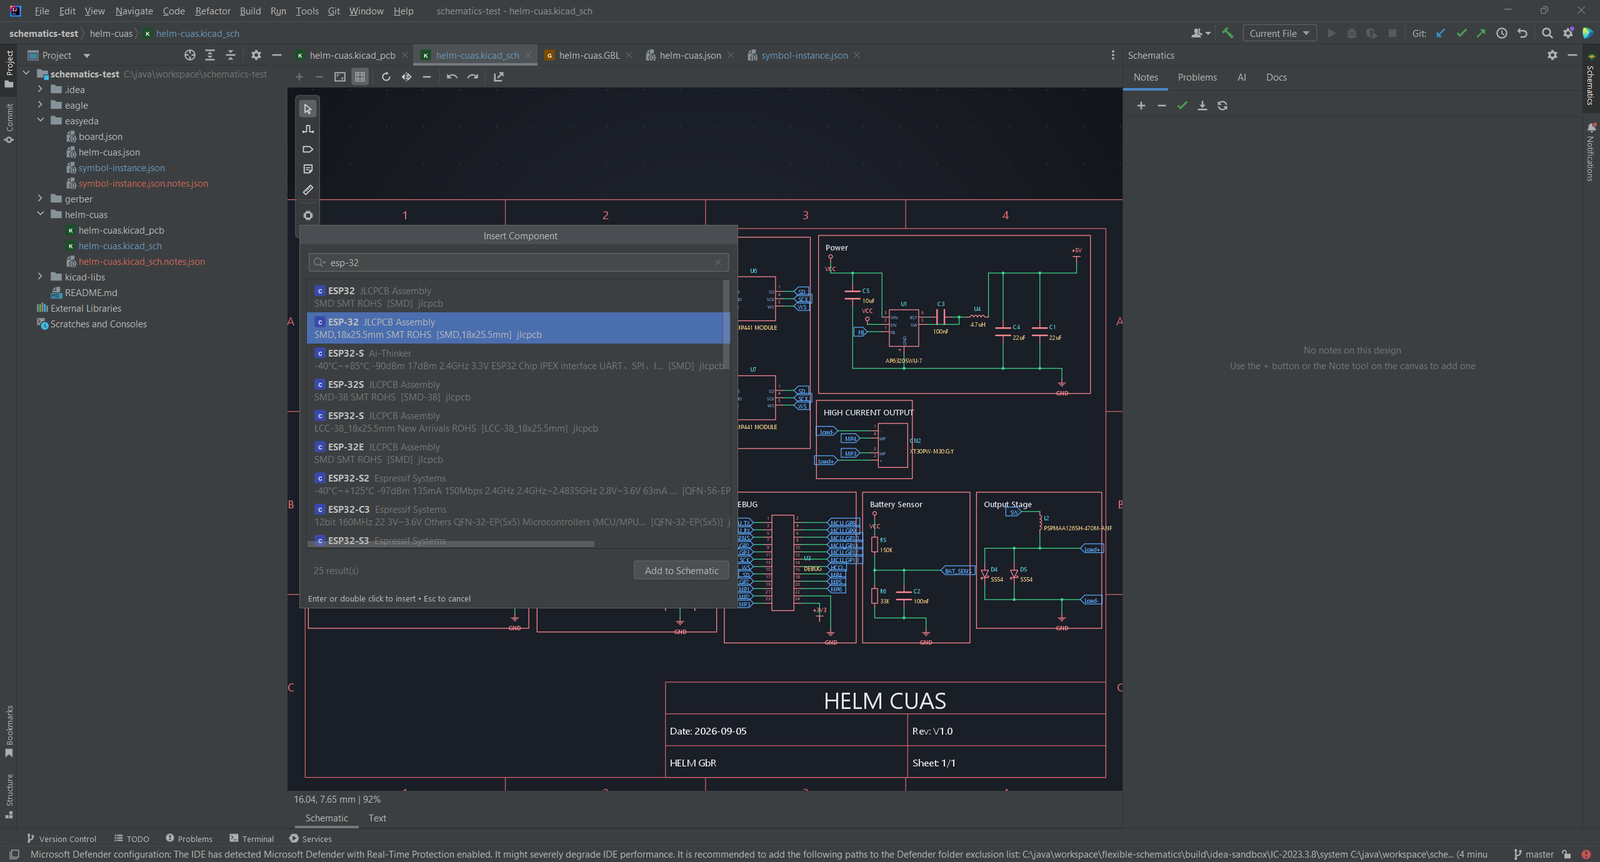Screen dimensions: 1600x862
Task: Collapse the easyeda folder
Action: 40,121
